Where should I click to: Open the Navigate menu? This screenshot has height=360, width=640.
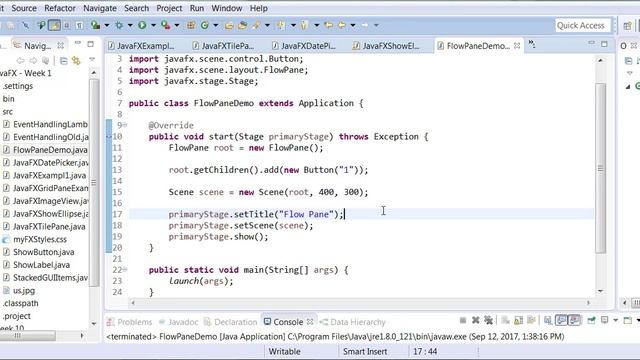pos(100,8)
